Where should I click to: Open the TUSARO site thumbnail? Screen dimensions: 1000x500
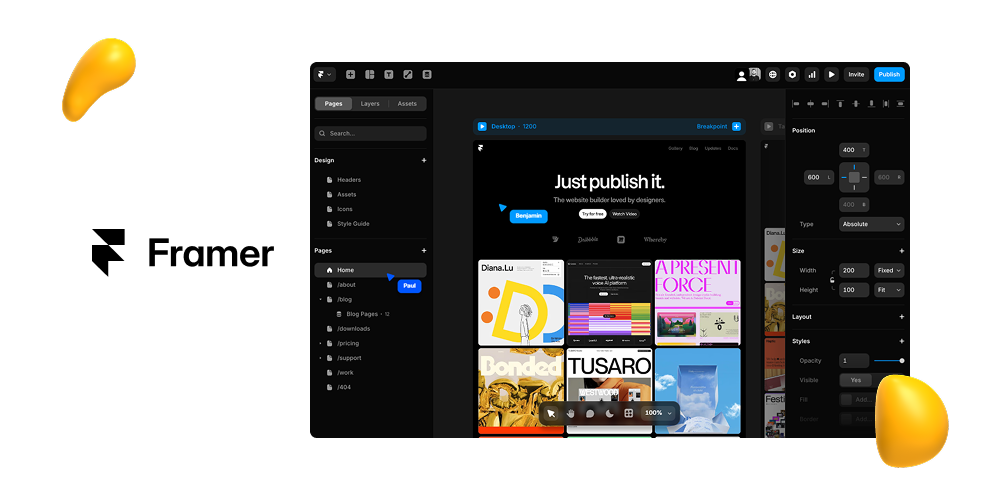[609, 390]
